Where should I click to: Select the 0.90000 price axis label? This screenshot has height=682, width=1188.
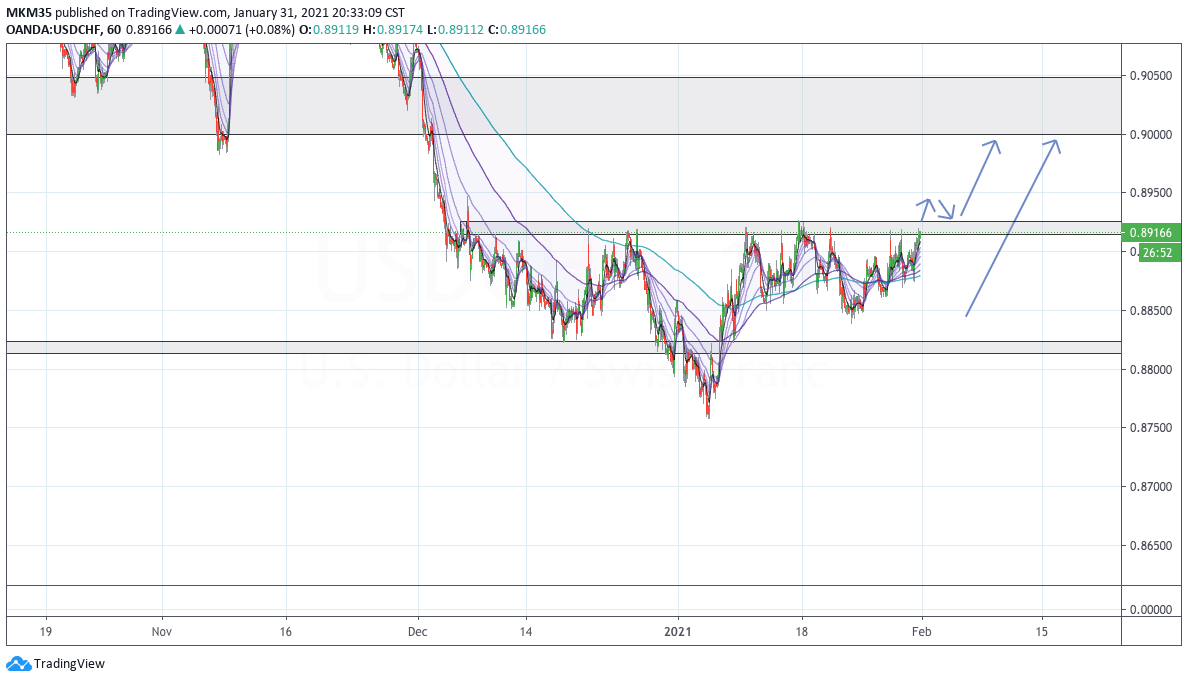point(1151,135)
